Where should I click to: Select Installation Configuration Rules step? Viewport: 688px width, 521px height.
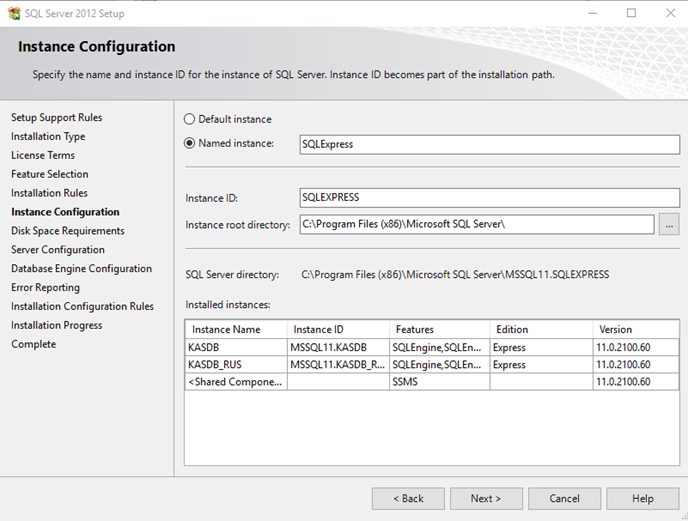coord(82,306)
